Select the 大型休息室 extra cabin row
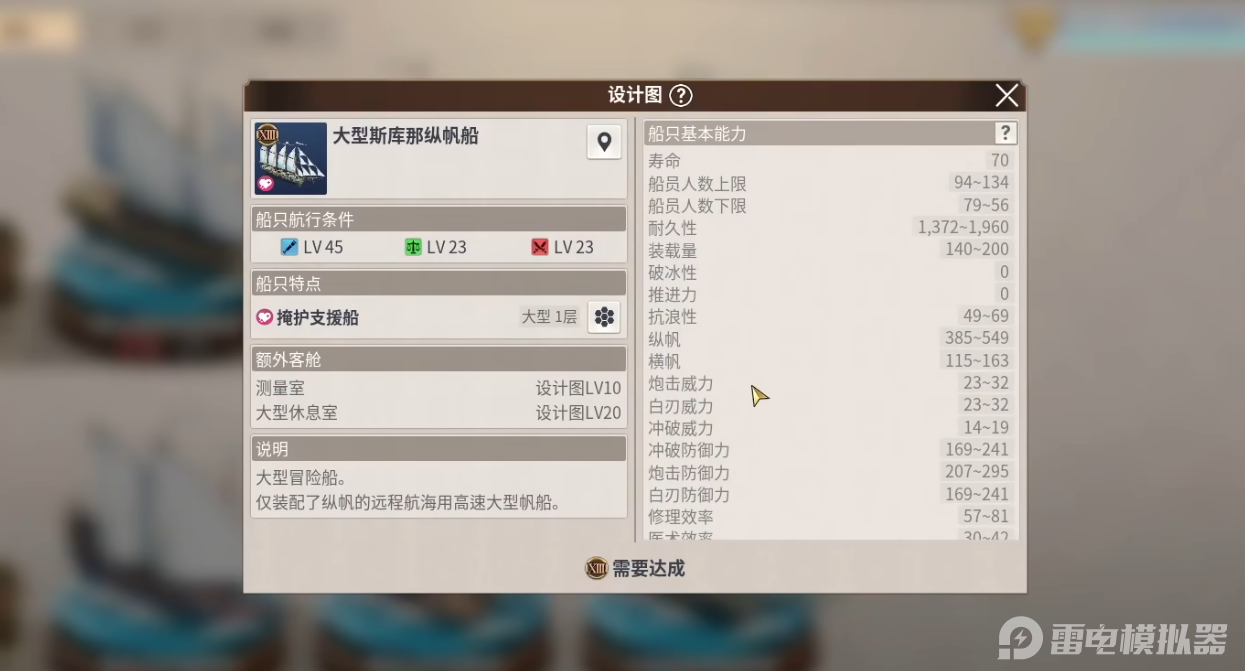This screenshot has width=1245, height=671. (x=438, y=412)
